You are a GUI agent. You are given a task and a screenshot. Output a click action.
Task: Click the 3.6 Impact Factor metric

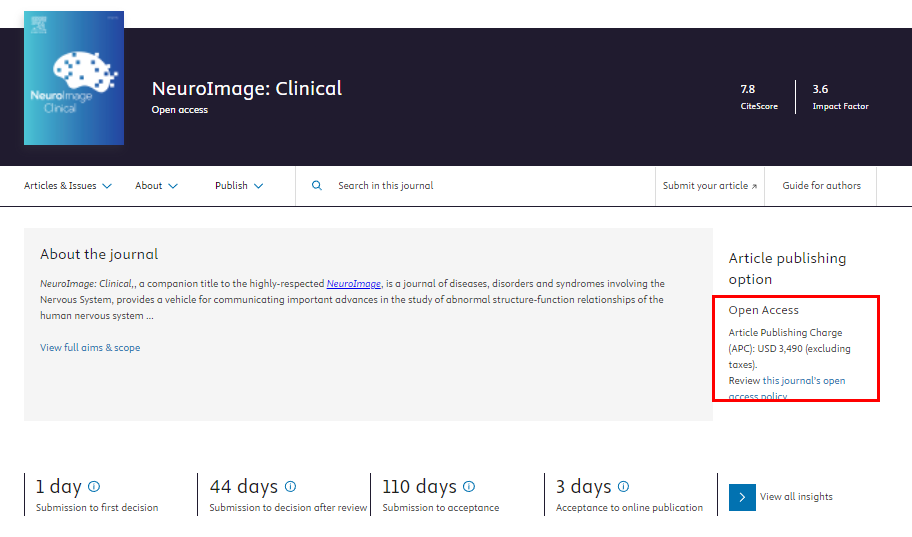click(x=840, y=96)
